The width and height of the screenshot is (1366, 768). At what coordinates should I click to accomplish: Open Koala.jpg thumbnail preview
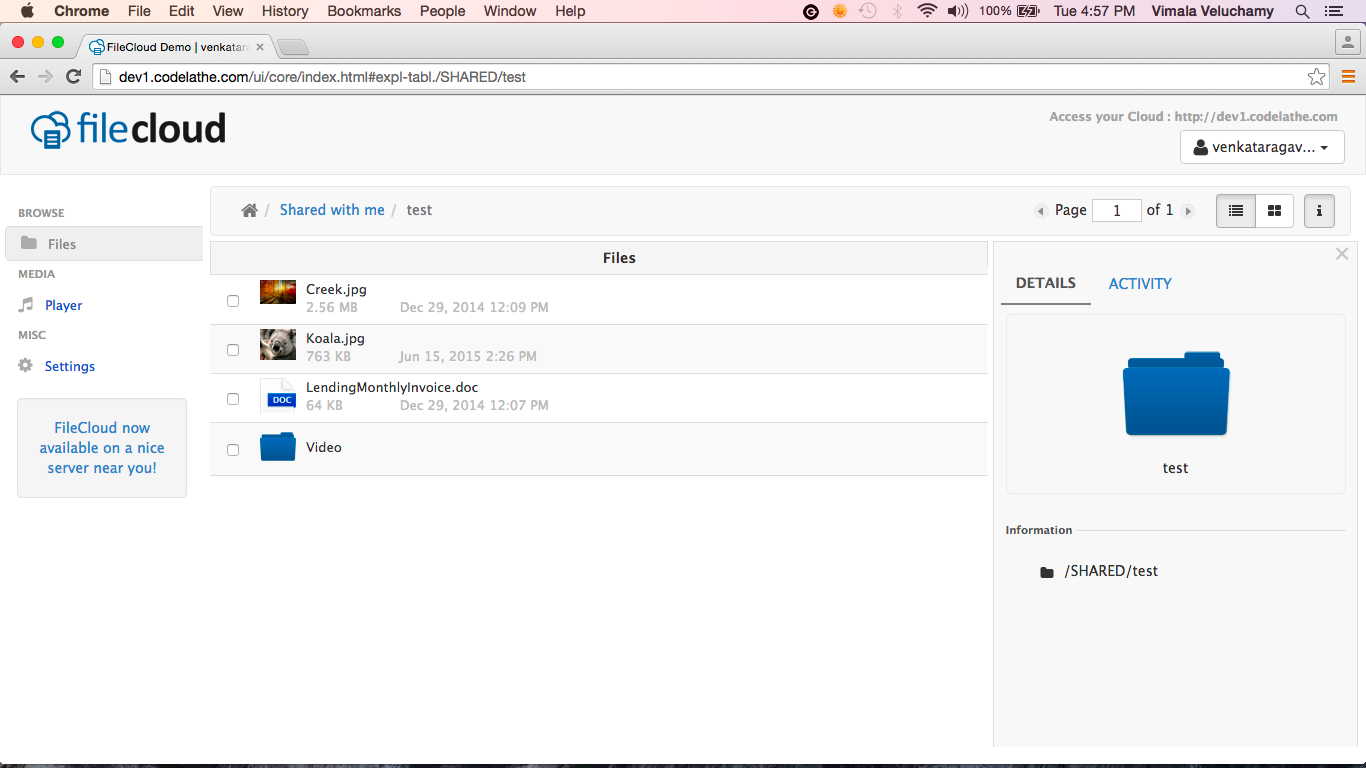coord(278,345)
